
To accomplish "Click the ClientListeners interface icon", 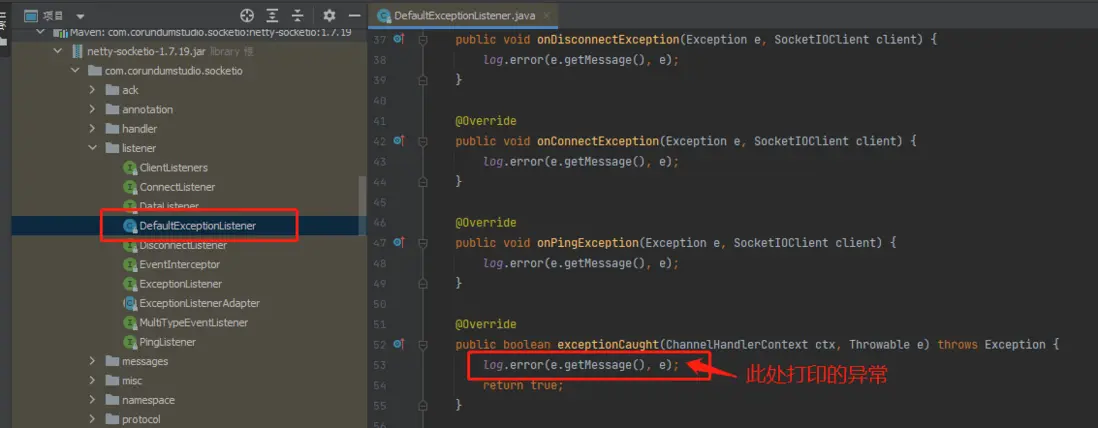I will (x=129, y=167).
